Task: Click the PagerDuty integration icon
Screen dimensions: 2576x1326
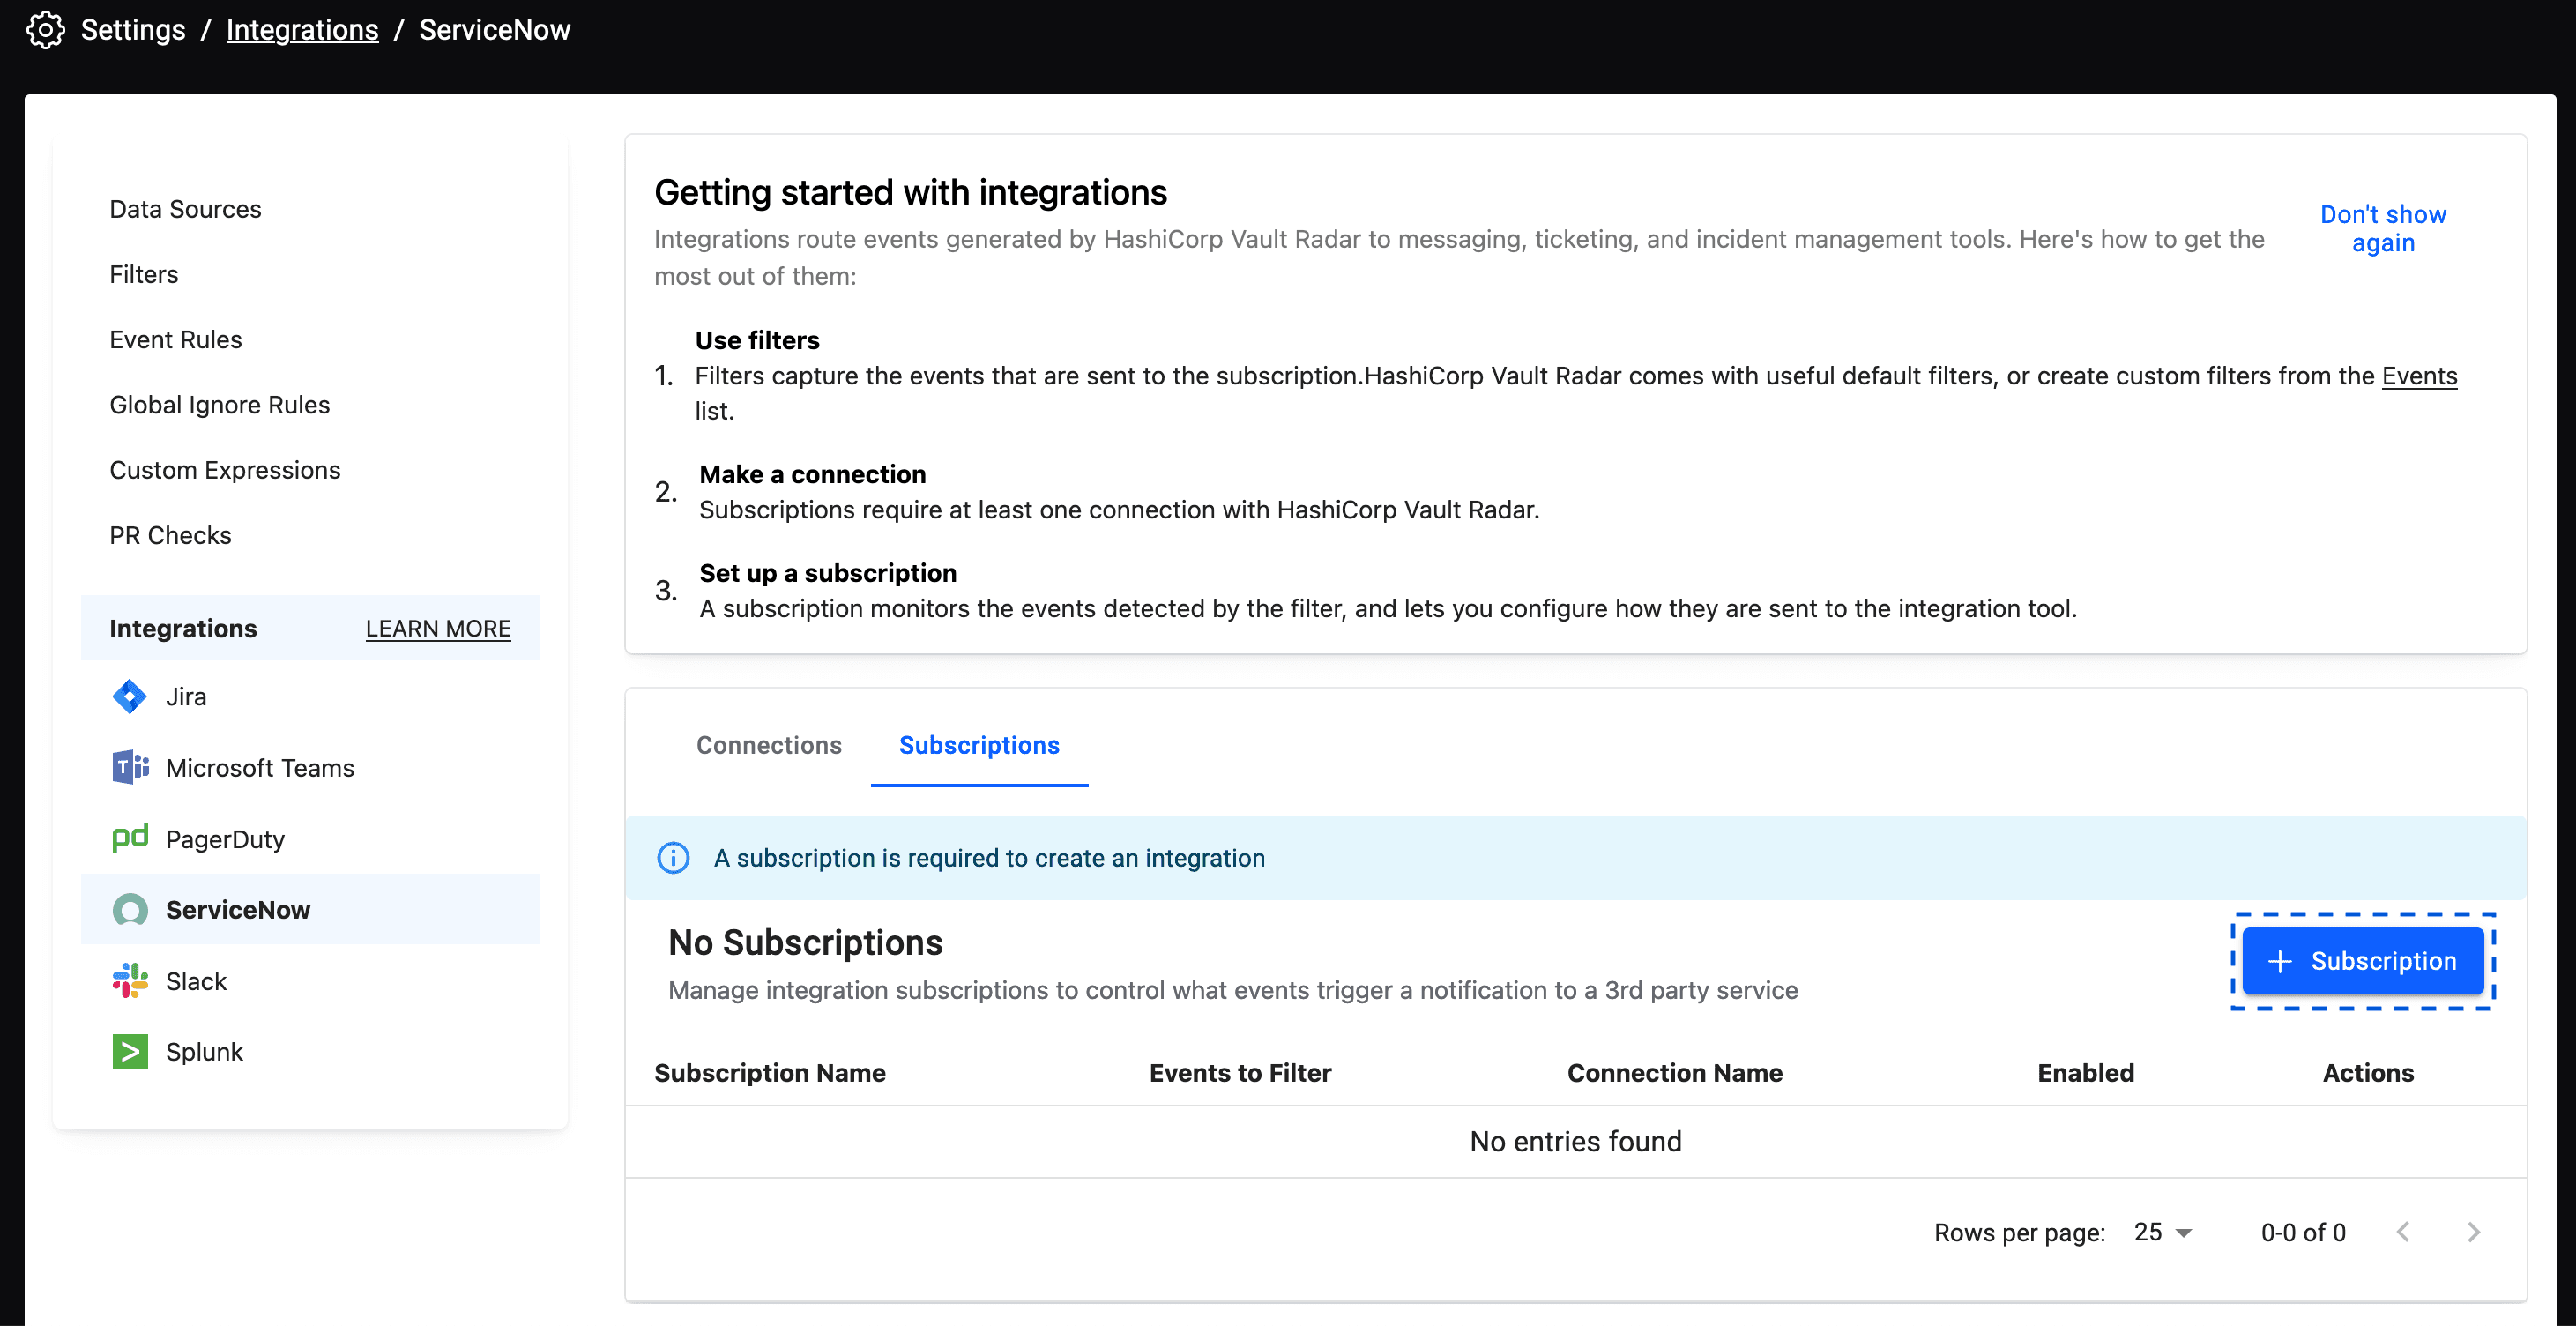Action: click(130, 836)
